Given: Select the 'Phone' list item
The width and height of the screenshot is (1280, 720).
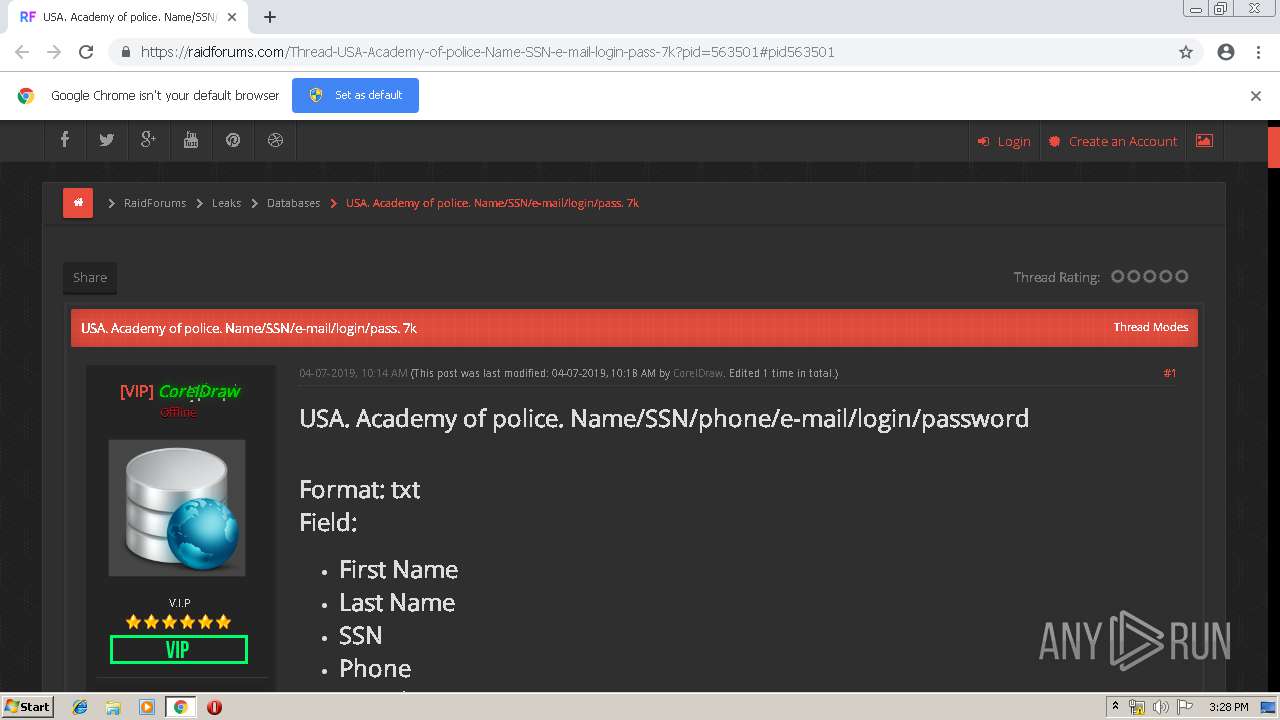Looking at the screenshot, I should tap(375, 668).
